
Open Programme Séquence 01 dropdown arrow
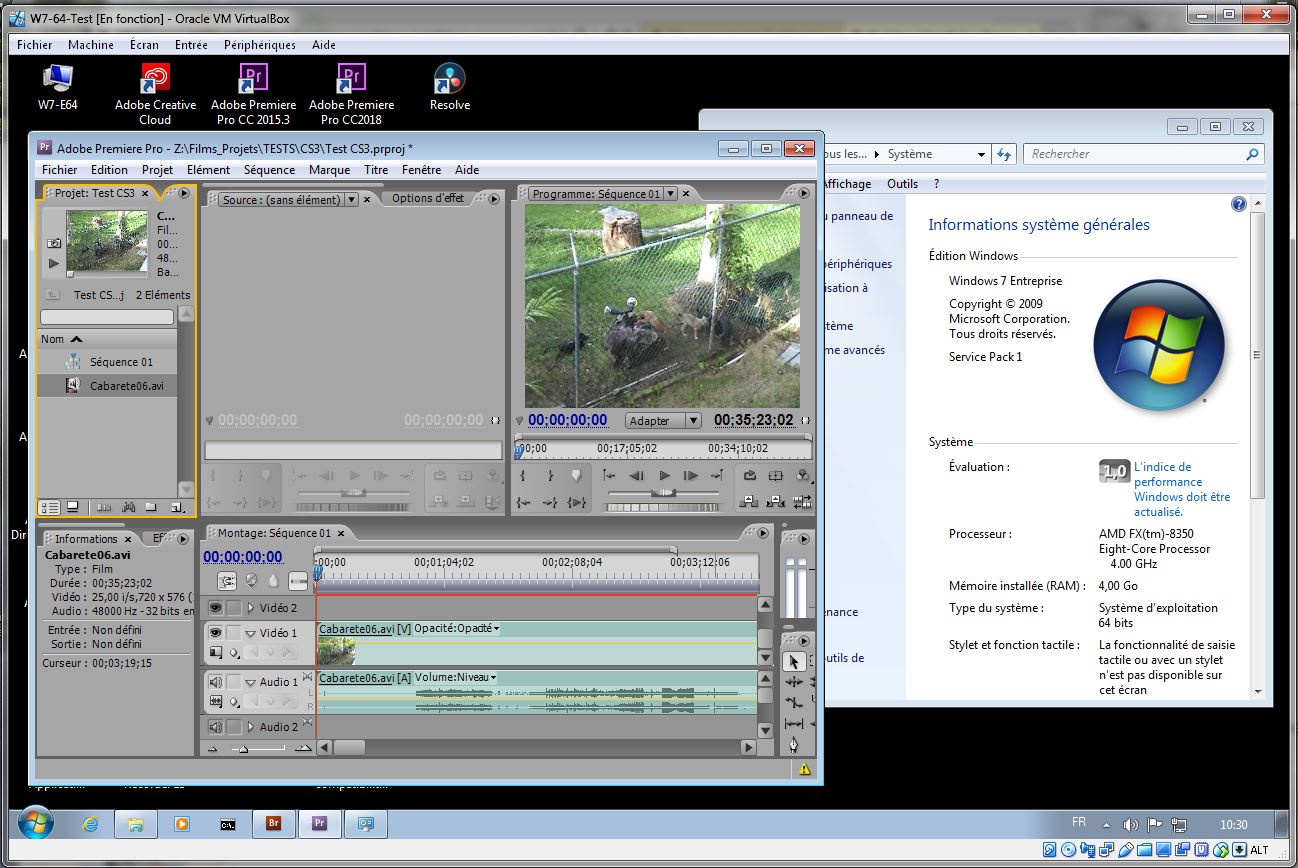(x=671, y=194)
